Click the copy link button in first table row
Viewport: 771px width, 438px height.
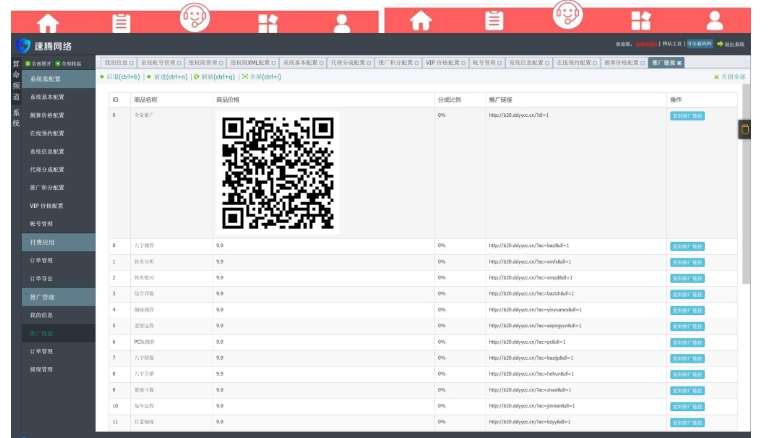tap(686, 116)
